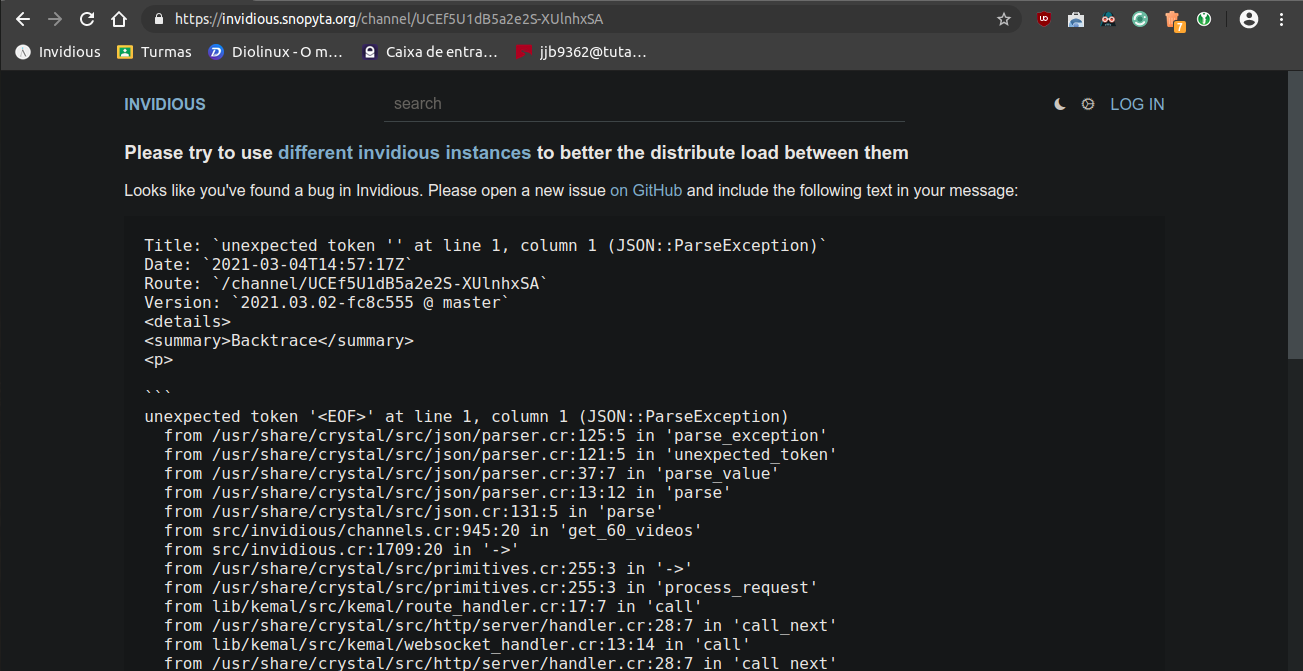Open the green circular-arrow extension

[1140, 19]
